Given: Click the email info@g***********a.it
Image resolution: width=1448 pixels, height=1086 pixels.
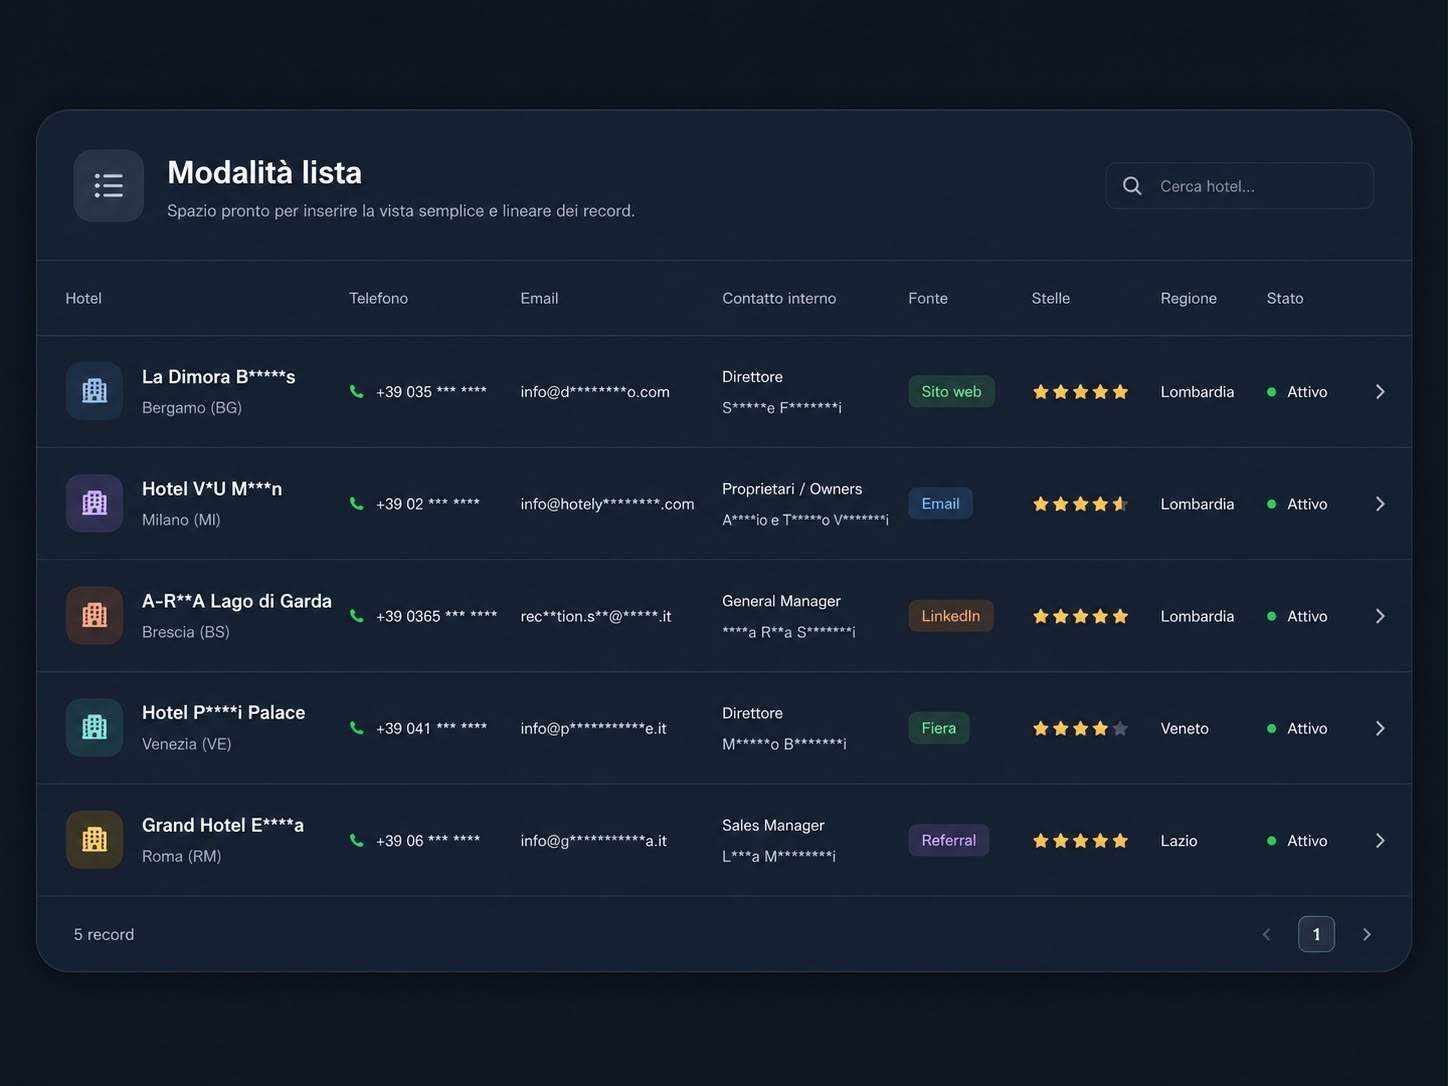Looking at the screenshot, I should point(593,840).
